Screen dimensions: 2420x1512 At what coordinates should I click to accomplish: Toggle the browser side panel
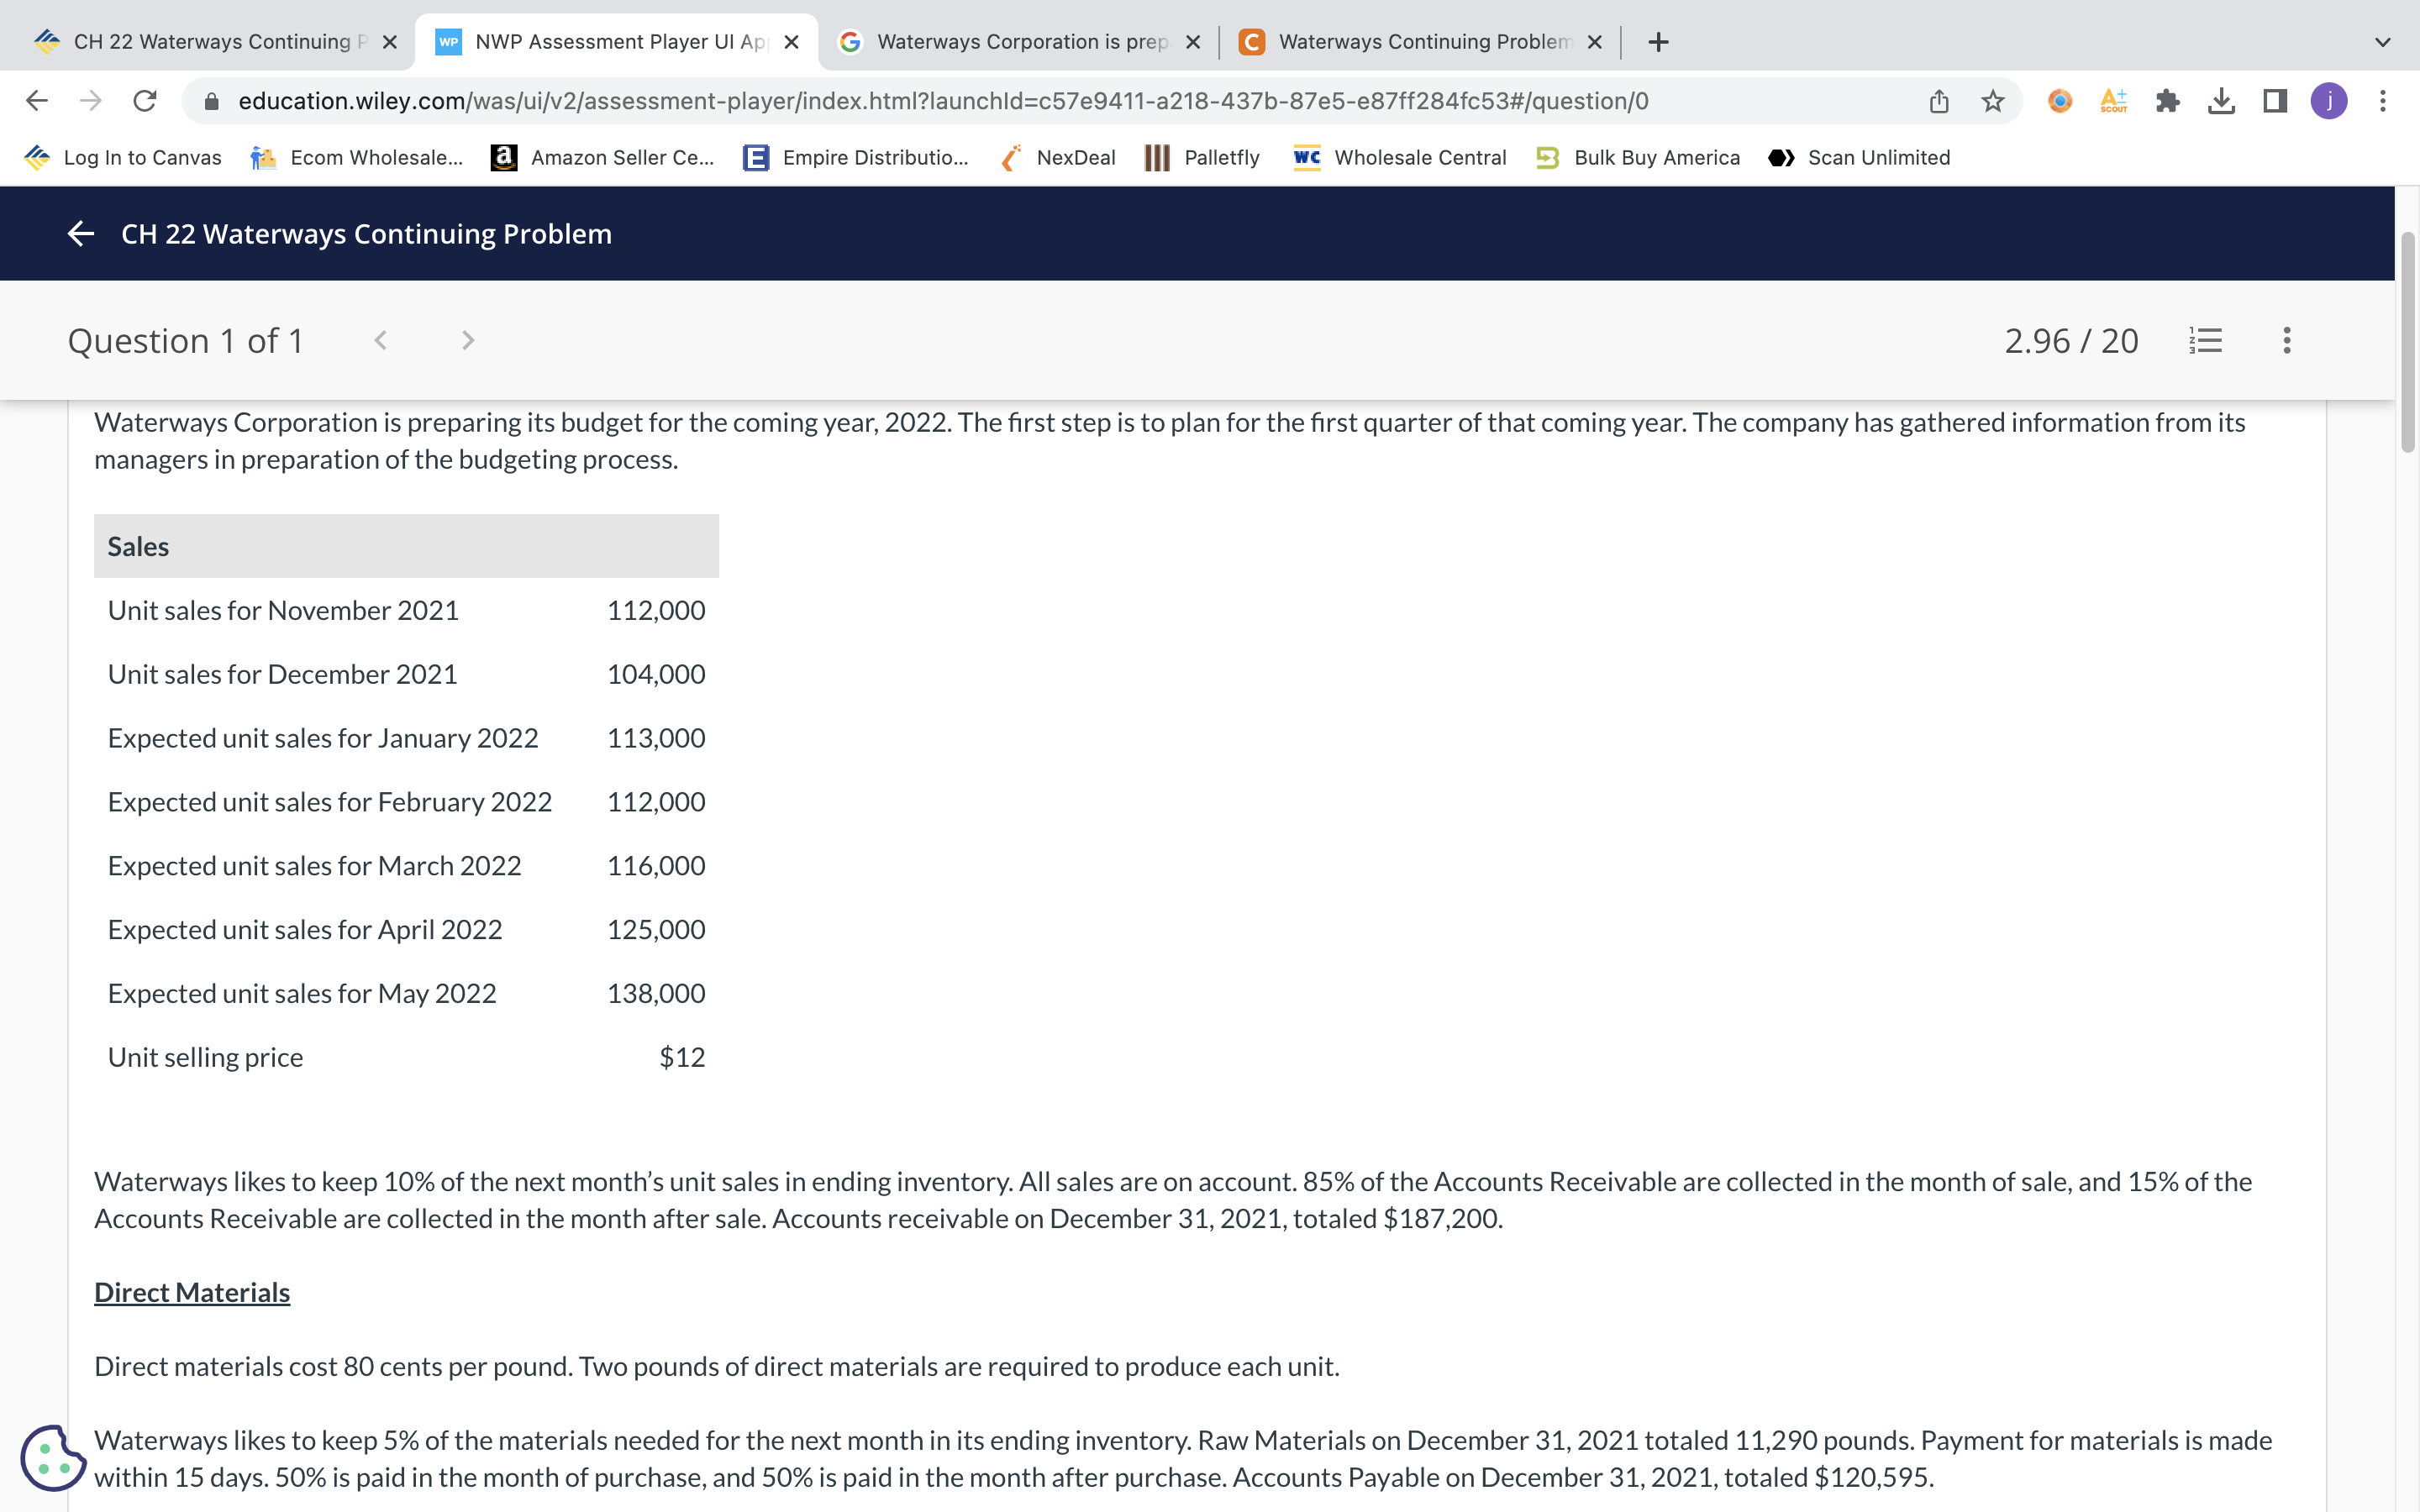click(2275, 101)
